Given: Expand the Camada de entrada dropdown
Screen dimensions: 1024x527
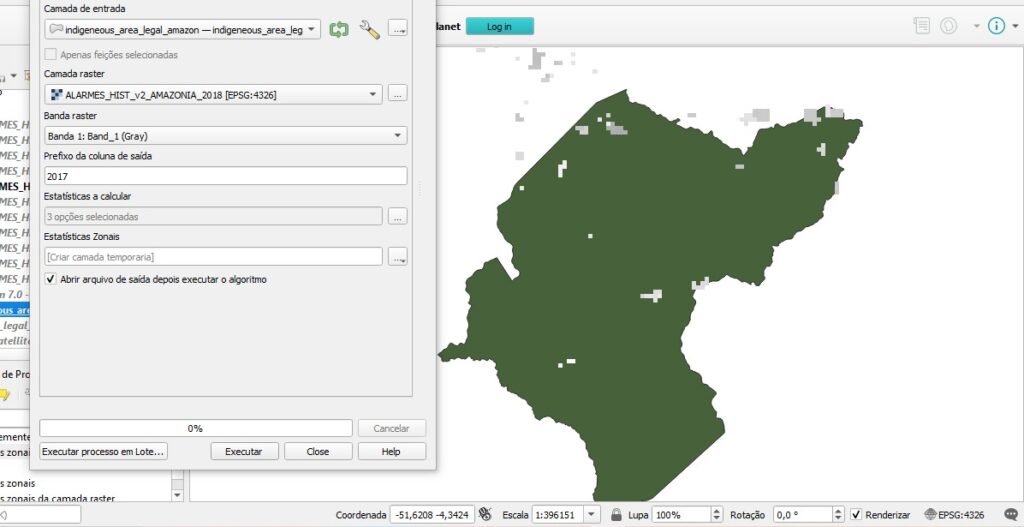Looking at the screenshot, I should click(x=183, y=29).
